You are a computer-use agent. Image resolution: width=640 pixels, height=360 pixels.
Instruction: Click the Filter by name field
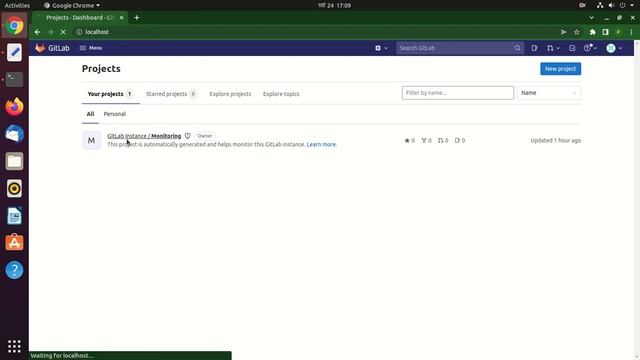point(458,93)
